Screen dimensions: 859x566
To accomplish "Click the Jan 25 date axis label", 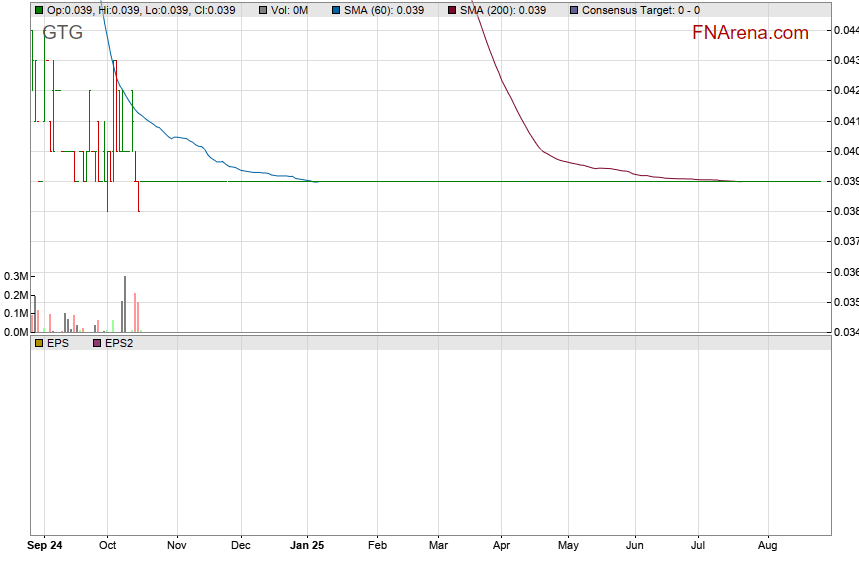I will click(x=308, y=546).
